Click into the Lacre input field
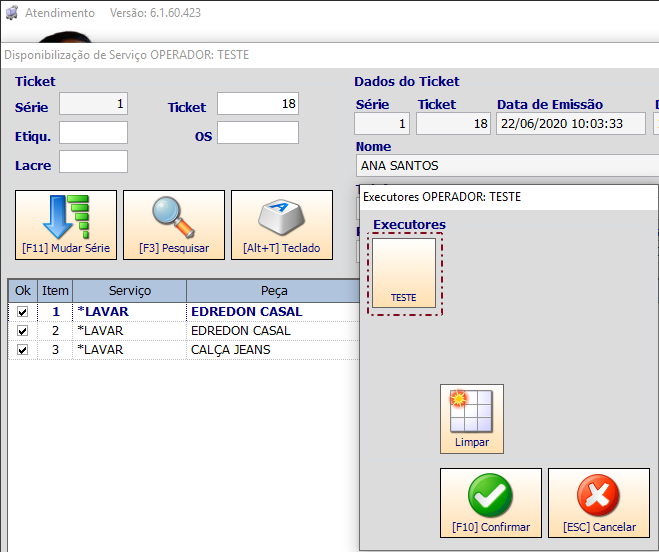 click(93, 161)
